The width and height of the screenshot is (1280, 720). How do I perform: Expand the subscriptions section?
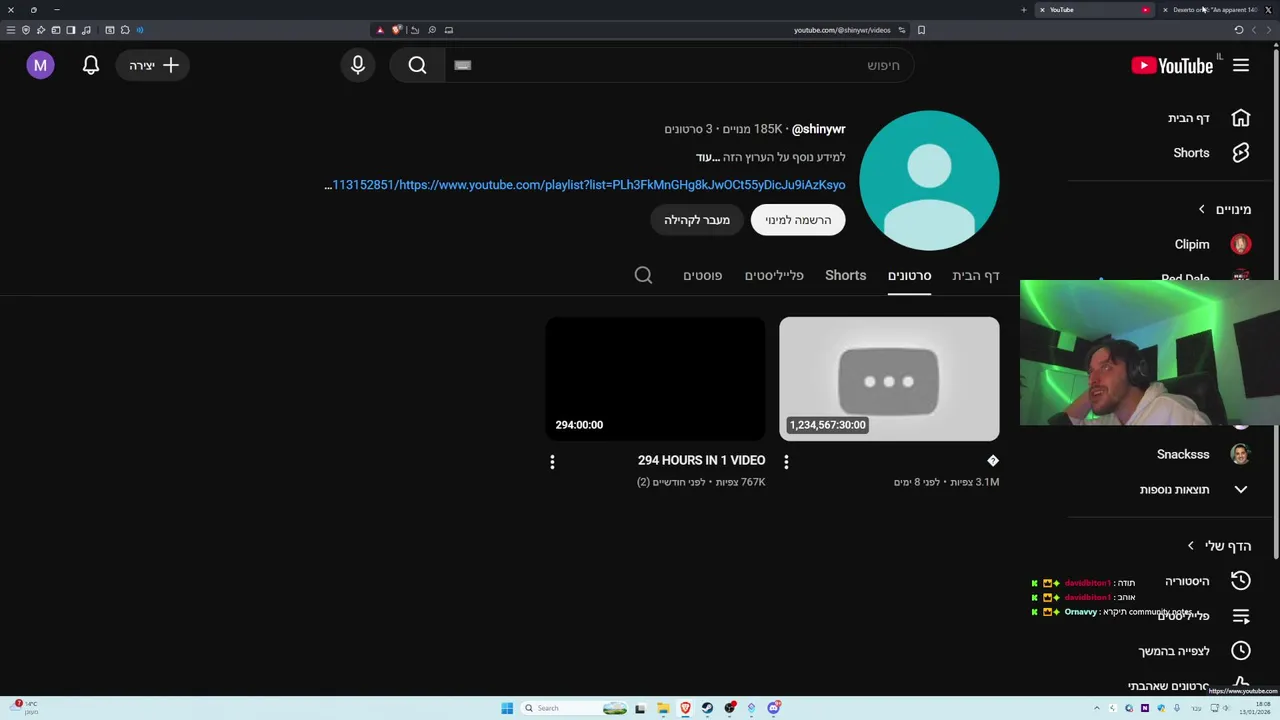click(1225, 209)
